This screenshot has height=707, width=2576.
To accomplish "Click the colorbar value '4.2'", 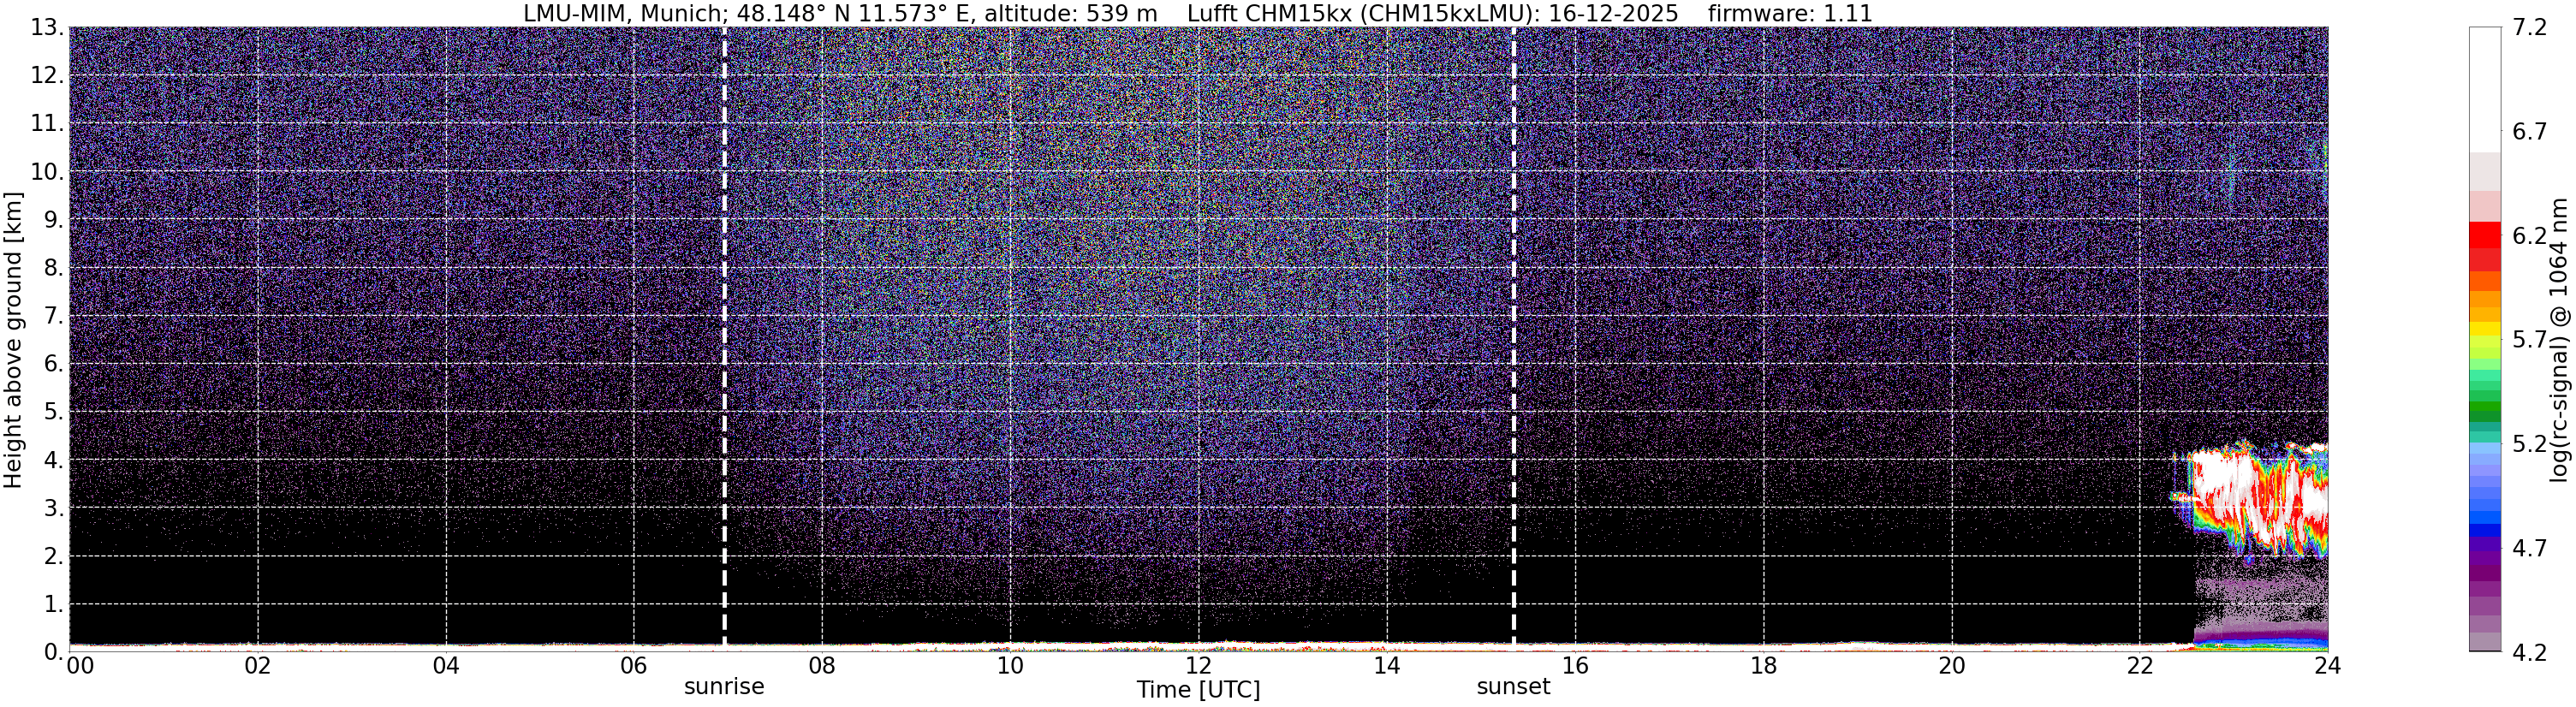I will click(x=2529, y=651).
